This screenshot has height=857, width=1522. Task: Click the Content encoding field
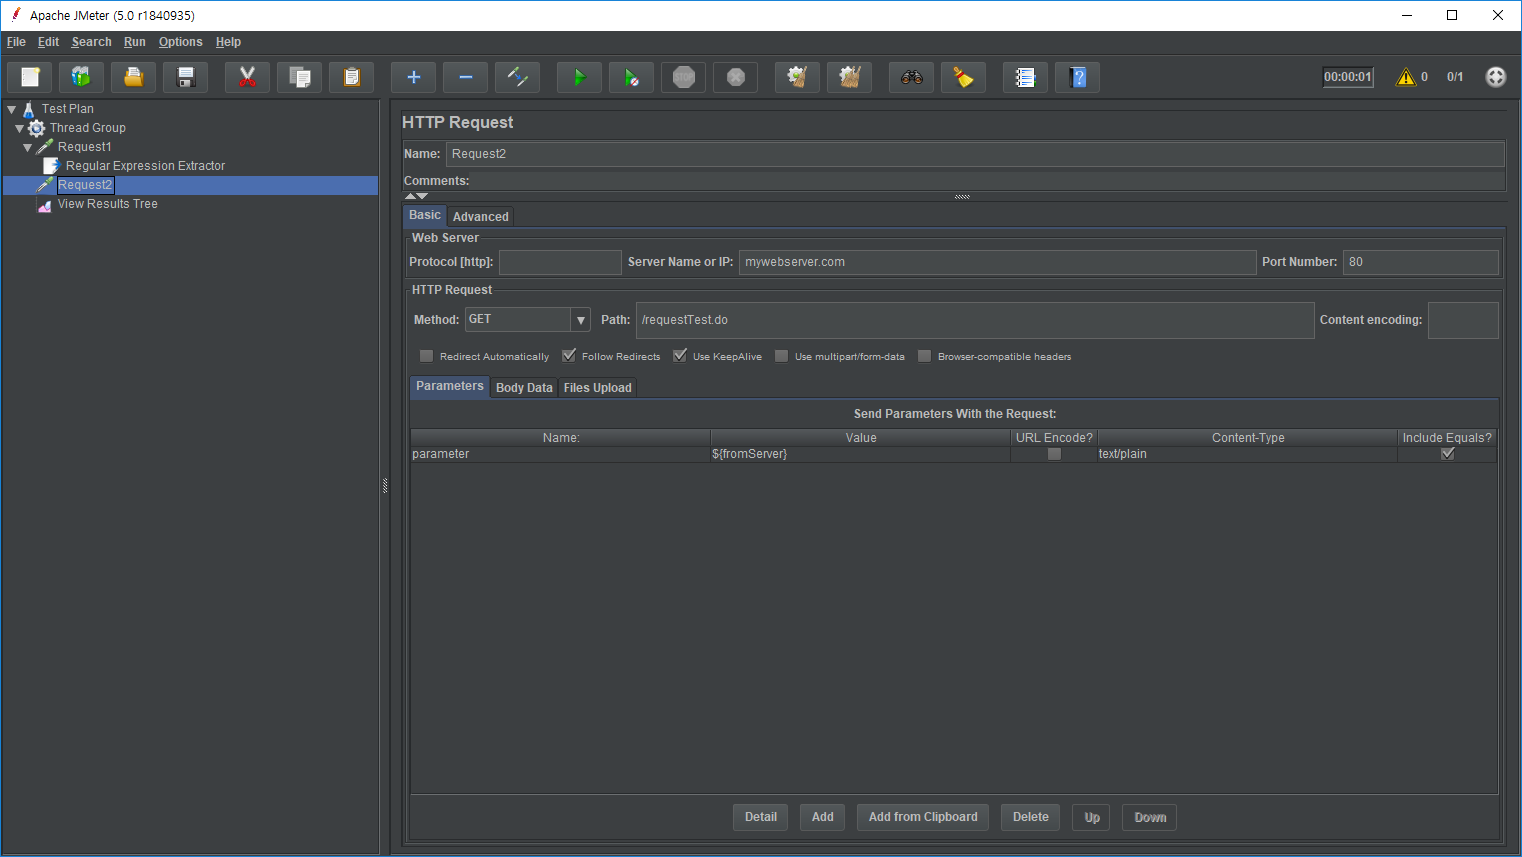pos(1463,320)
